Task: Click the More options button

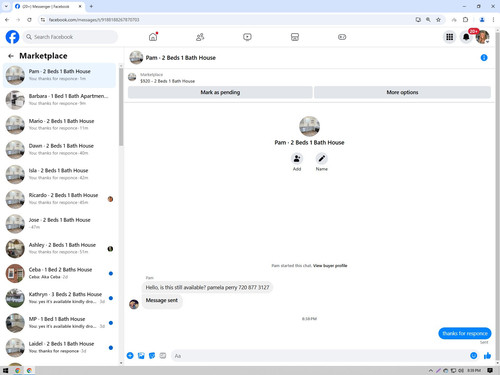Action: (402, 92)
